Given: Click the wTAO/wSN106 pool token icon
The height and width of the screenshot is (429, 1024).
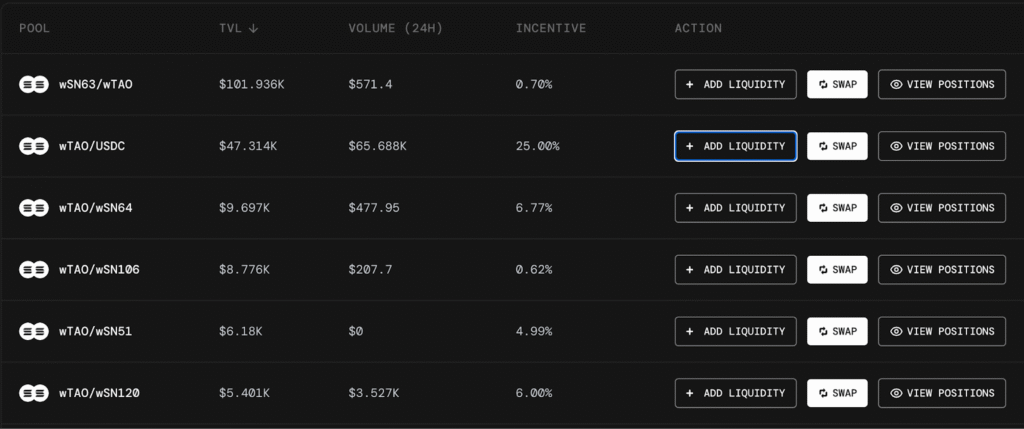Looking at the screenshot, I should pyautogui.click(x=33, y=270).
